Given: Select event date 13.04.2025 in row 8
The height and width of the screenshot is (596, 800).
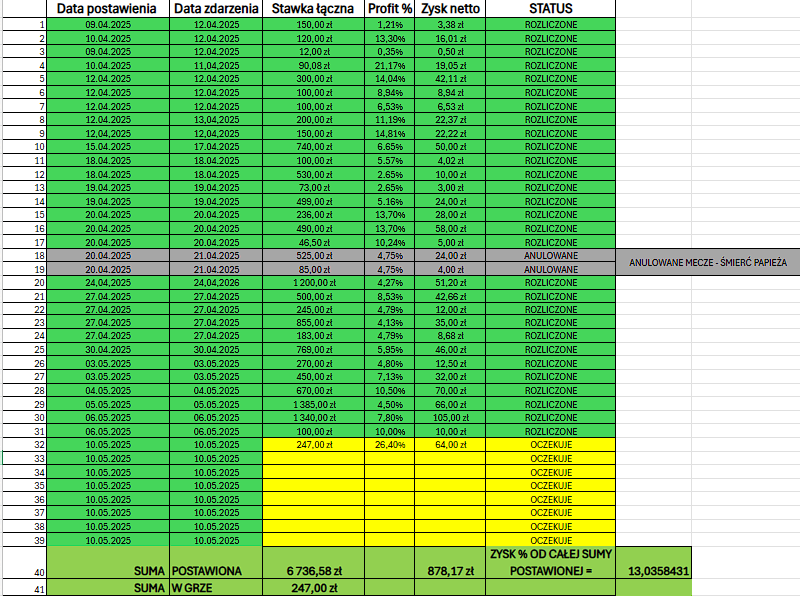Looking at the screenshot, I should point(216,119).
